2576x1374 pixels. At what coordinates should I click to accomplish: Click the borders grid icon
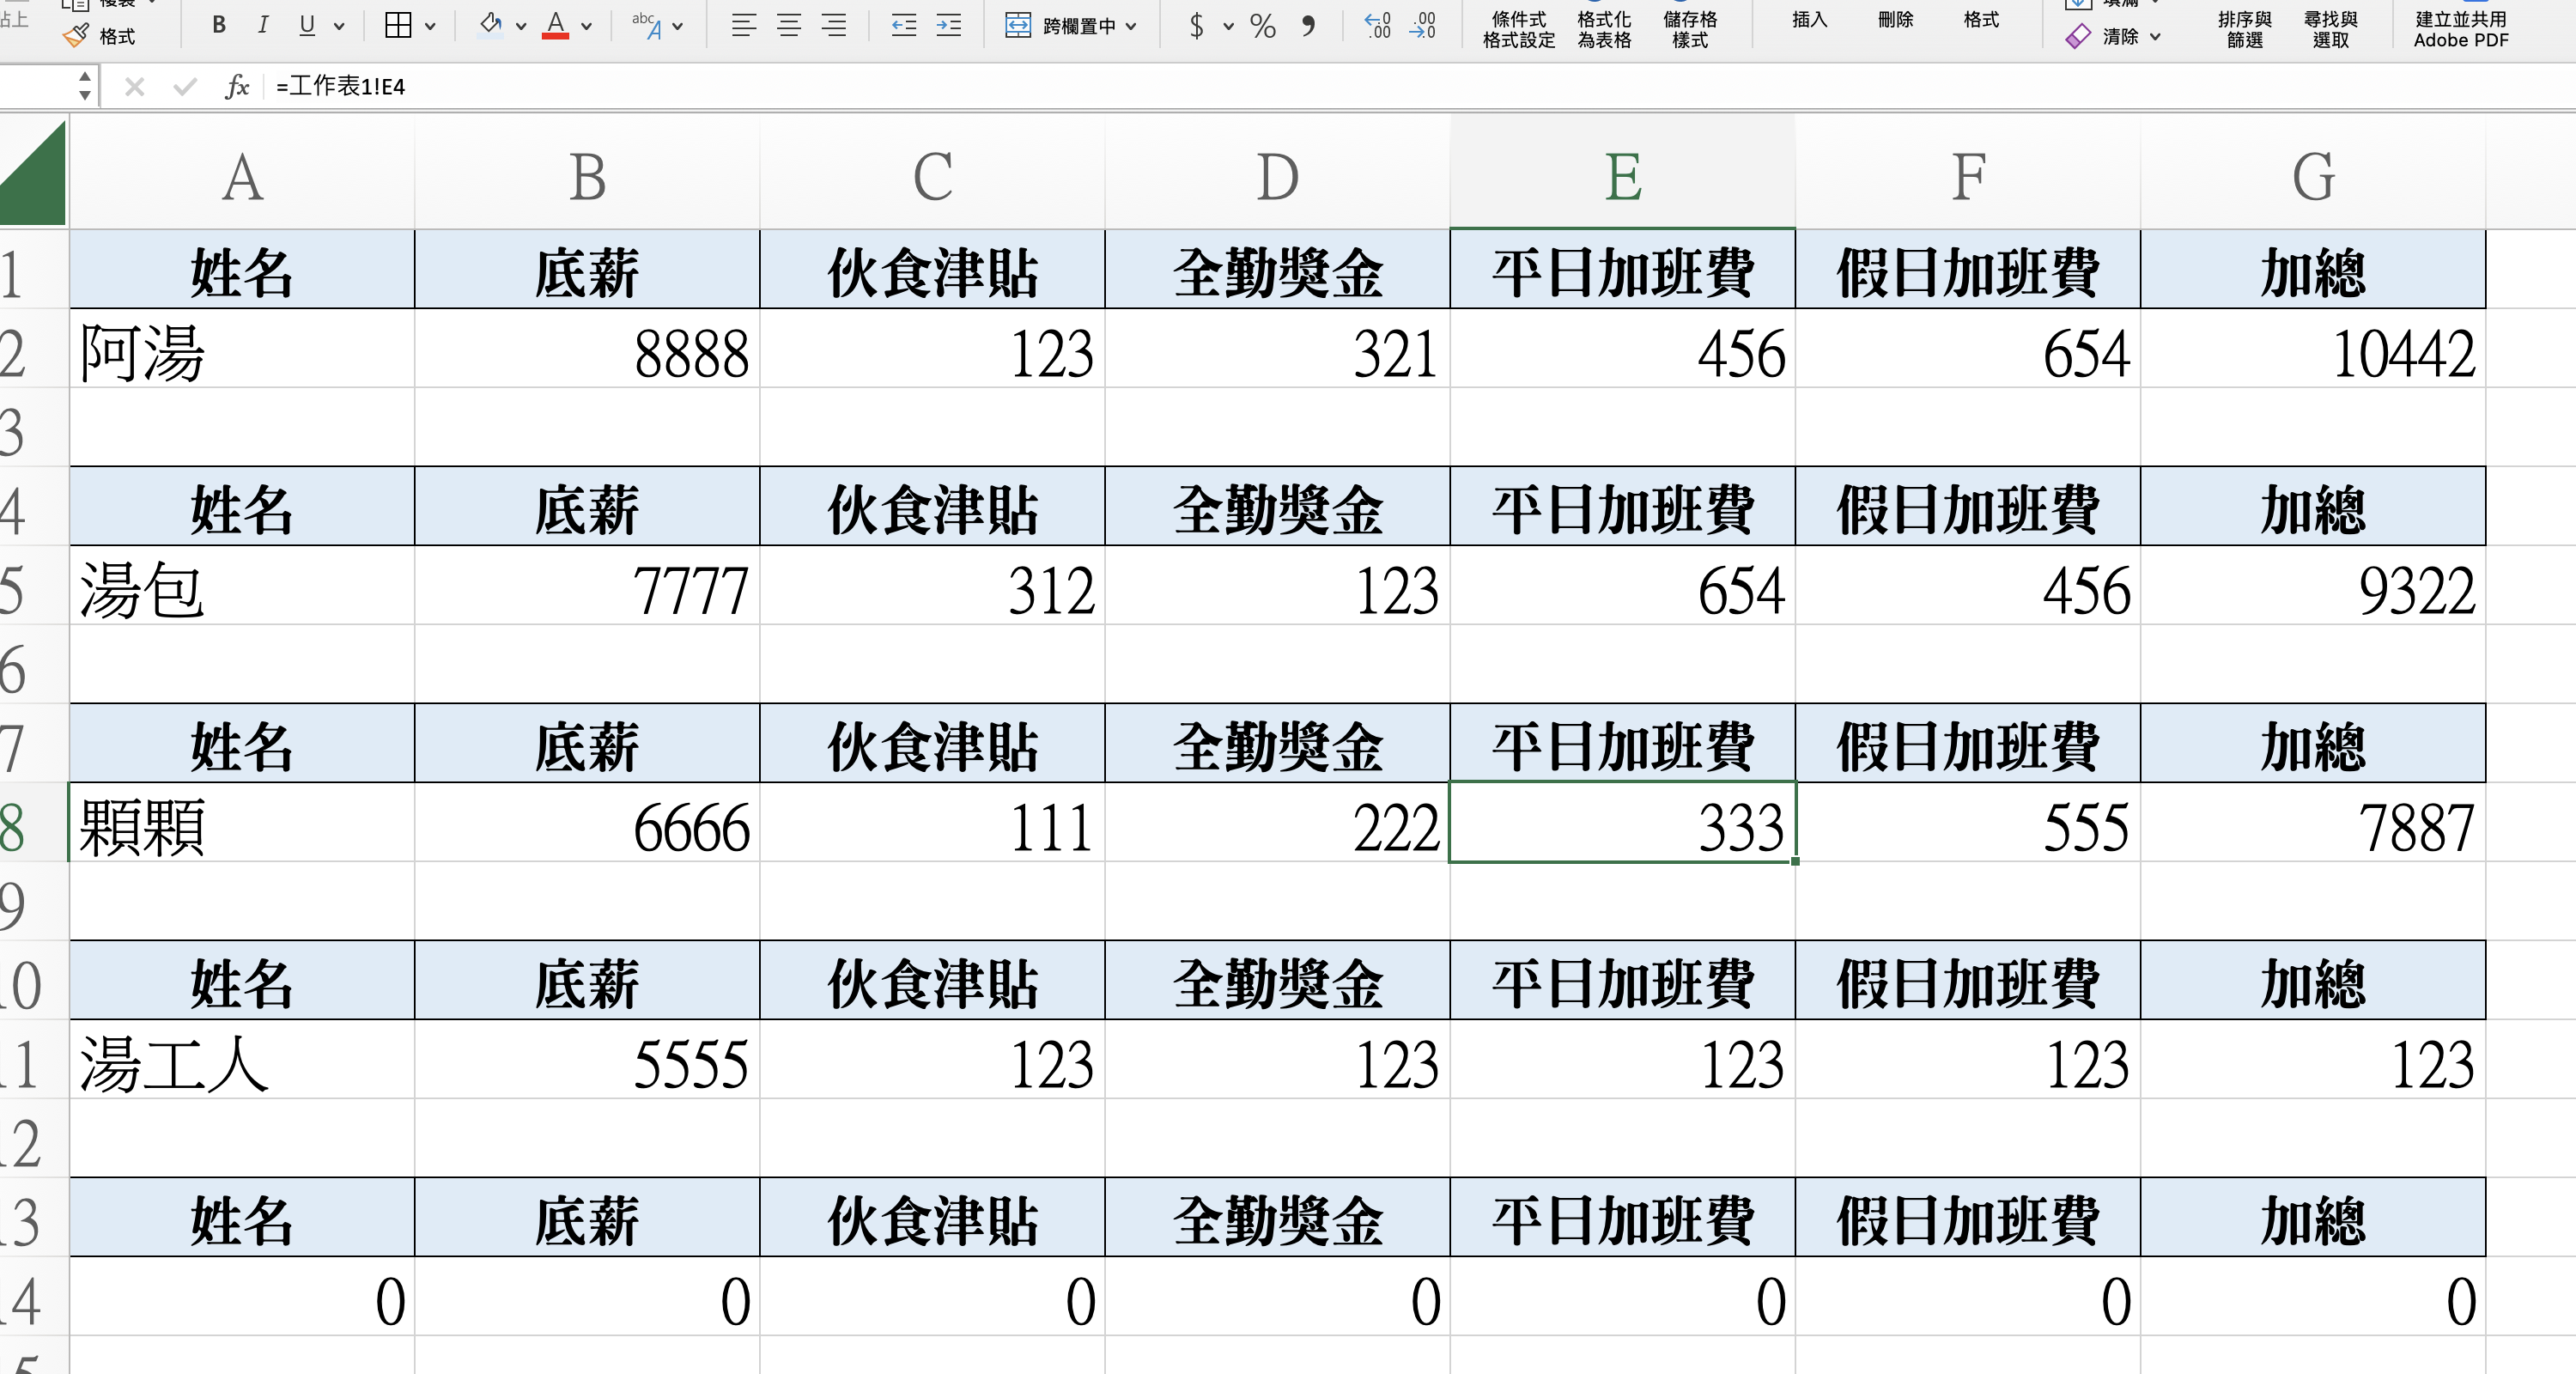(x=398, y=26)
